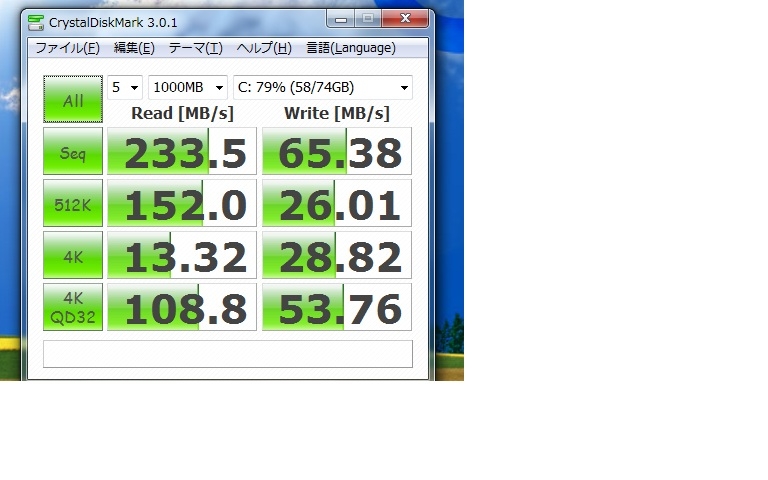Click the CrystalDiskMark title bar app icon

[x=37, y=21]
